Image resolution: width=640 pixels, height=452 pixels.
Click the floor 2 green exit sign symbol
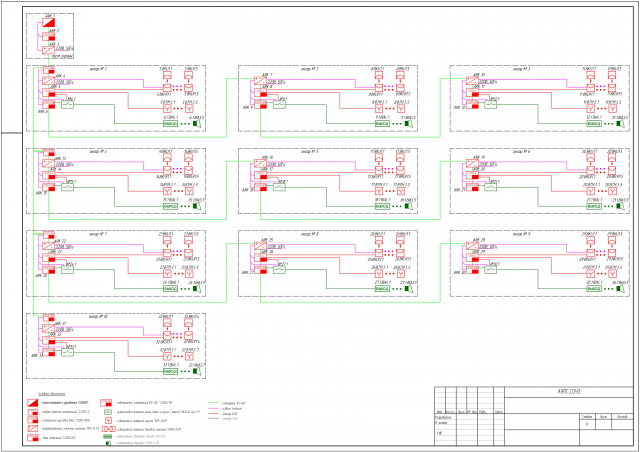coord(382,123)
